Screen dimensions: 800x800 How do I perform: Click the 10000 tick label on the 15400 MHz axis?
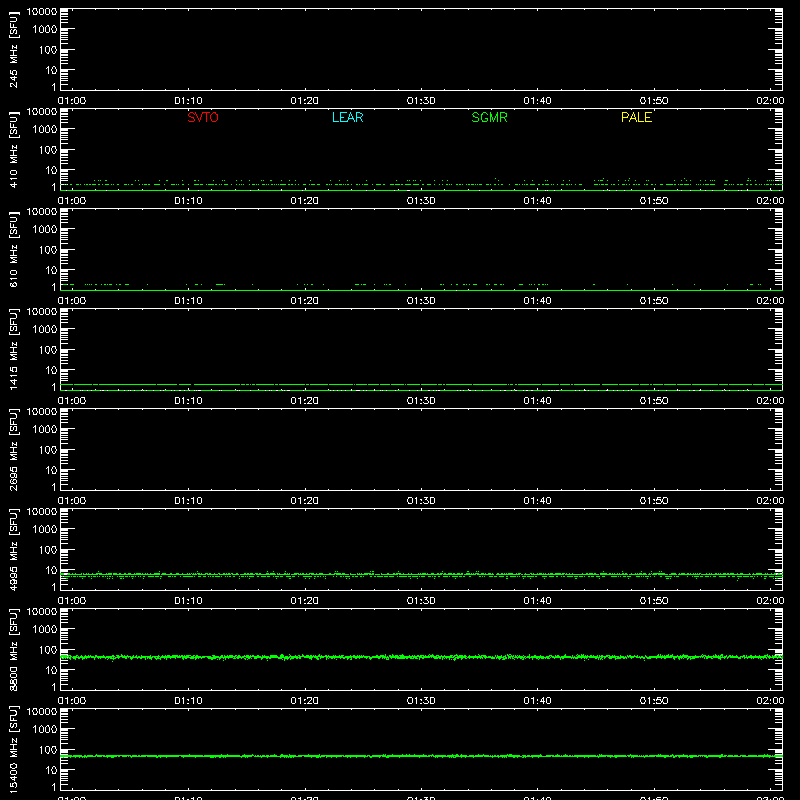point(42,712)
